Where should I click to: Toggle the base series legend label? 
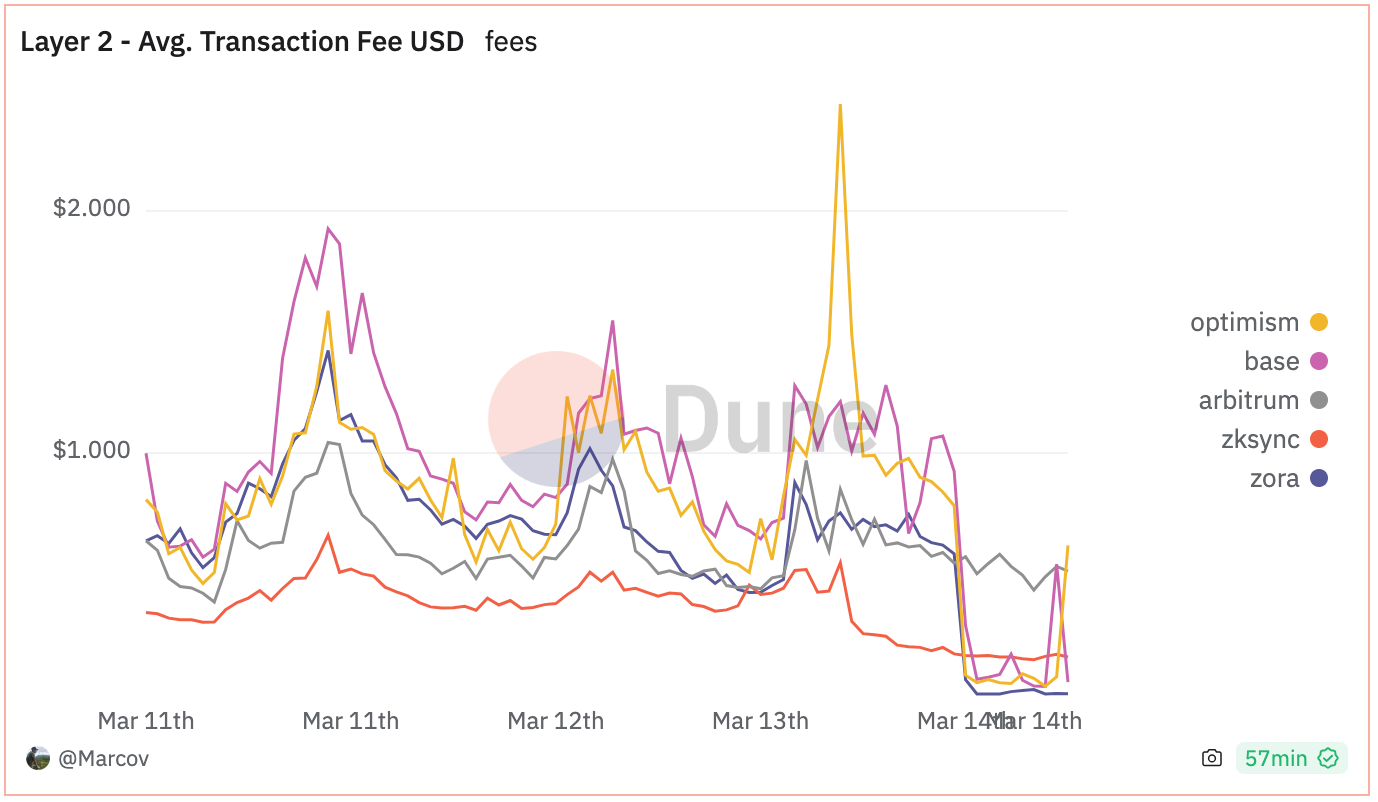coord(1271,361)
